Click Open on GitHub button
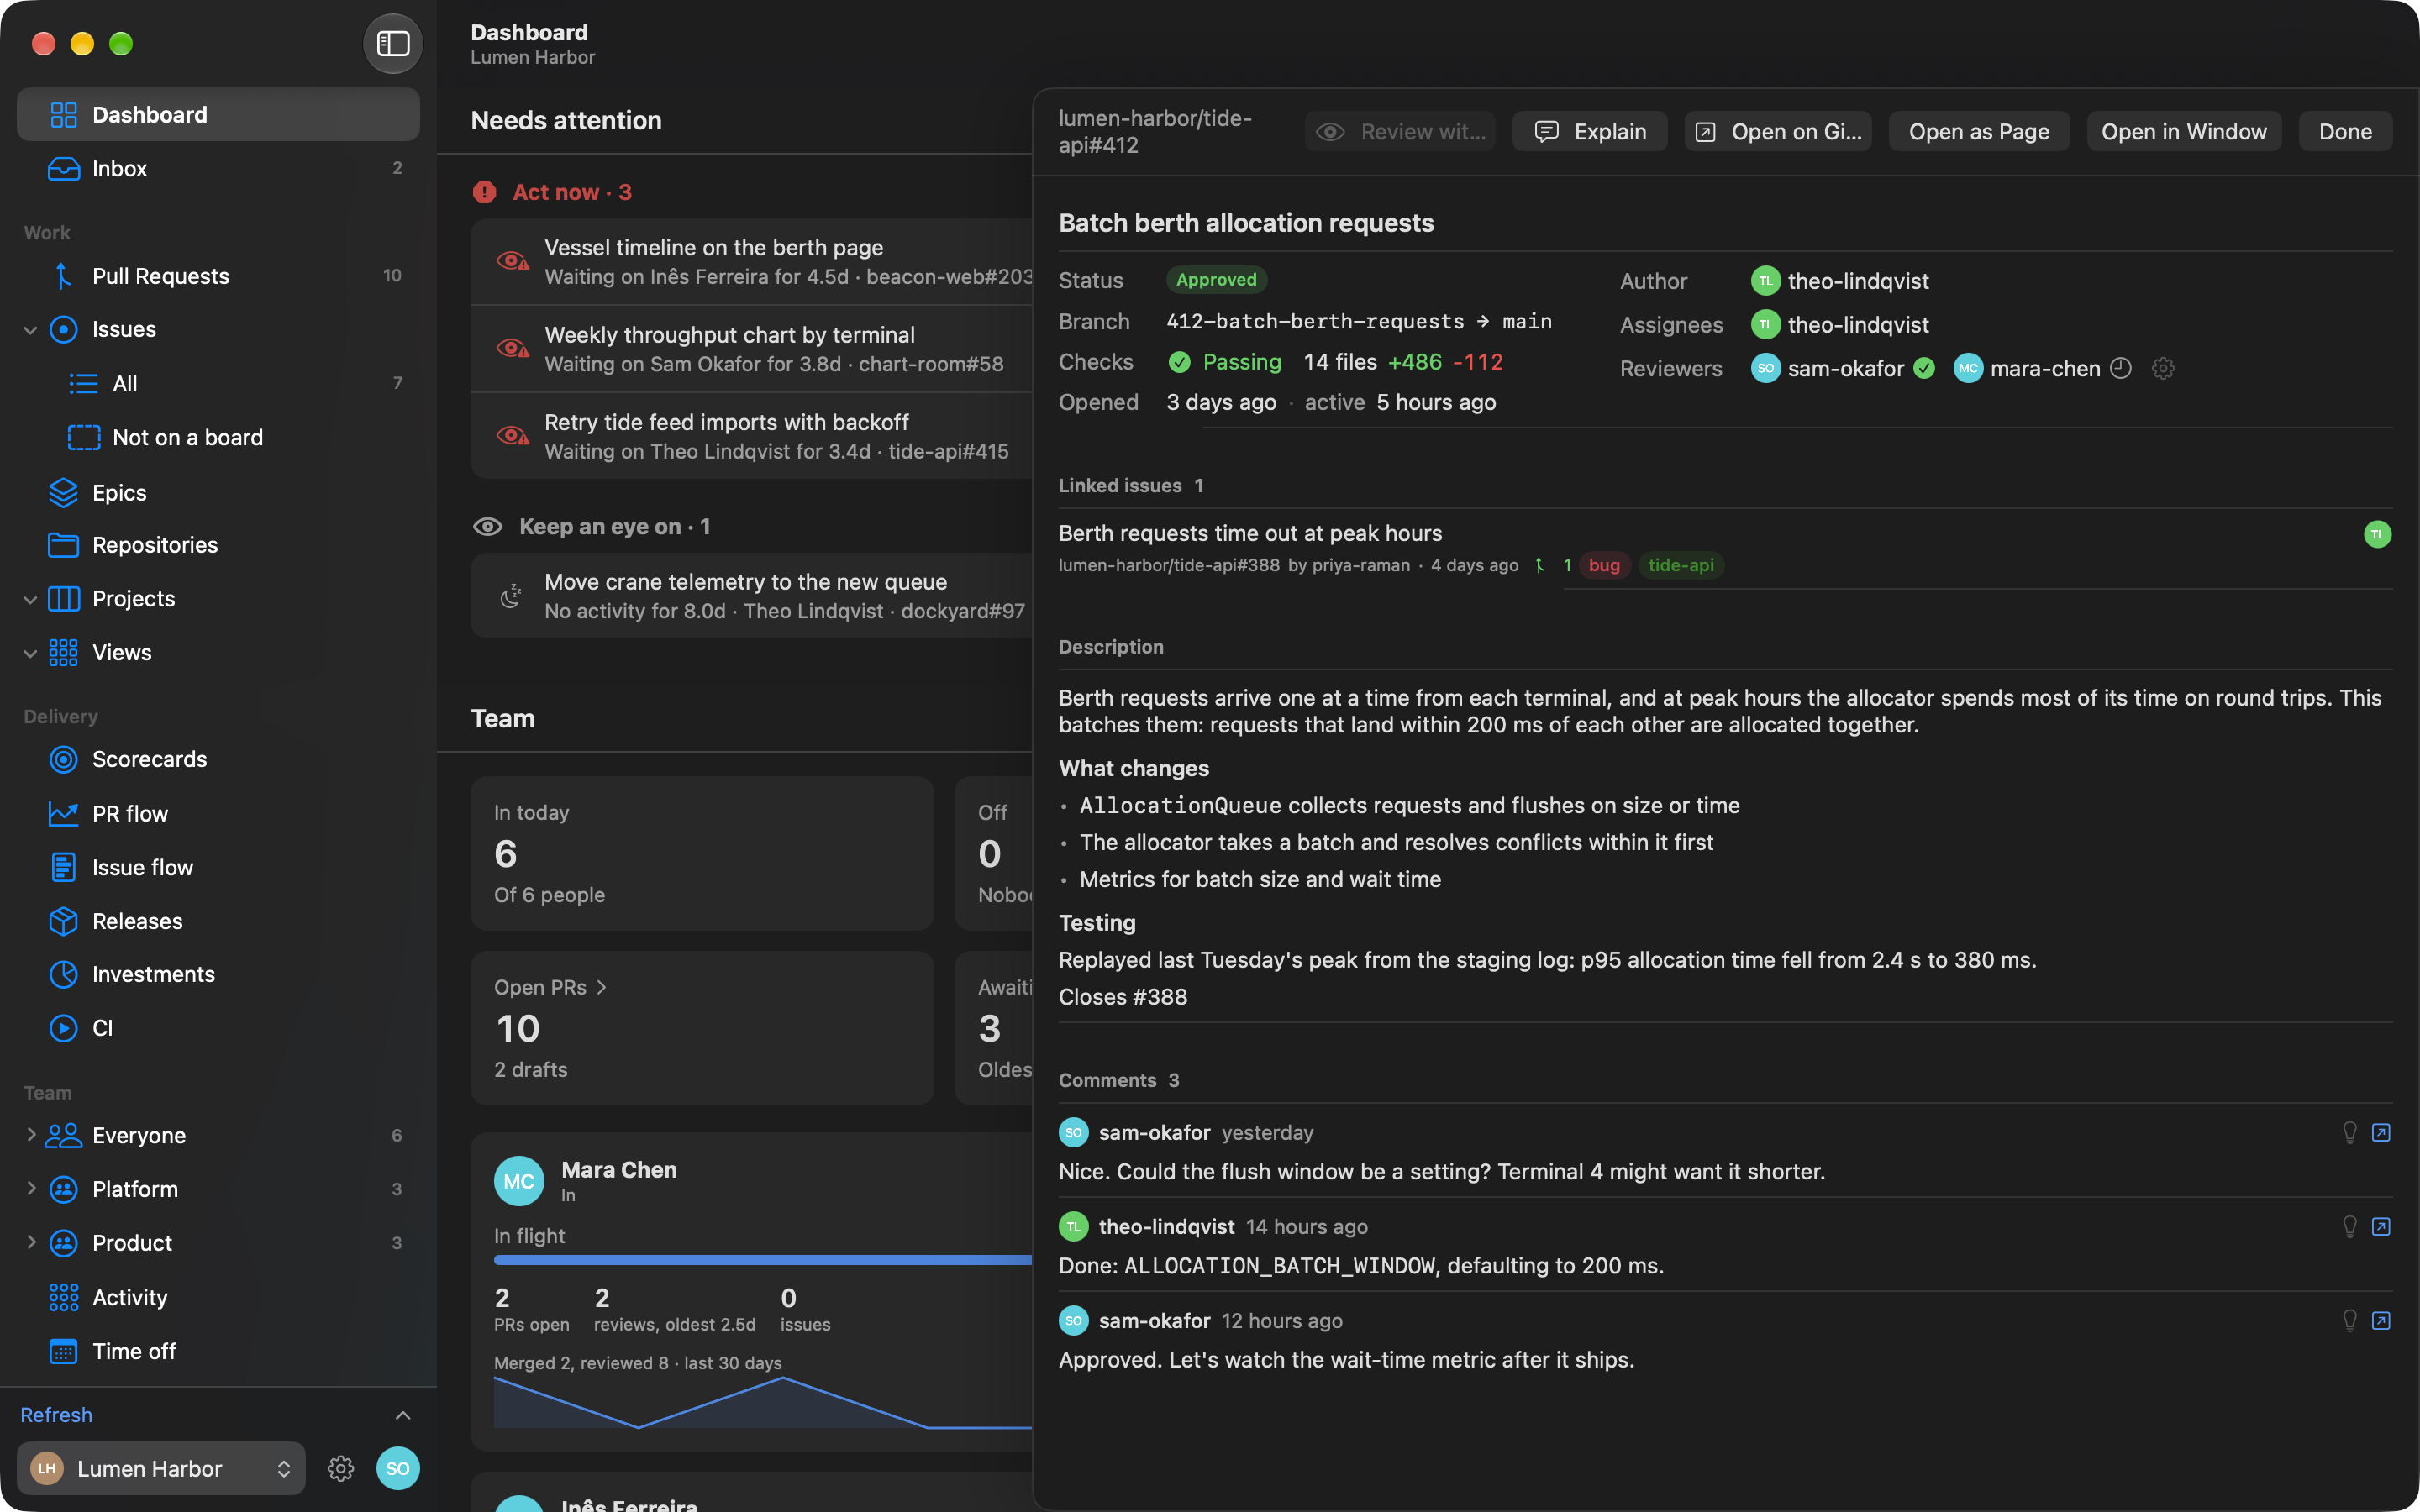 [1778, 131]
